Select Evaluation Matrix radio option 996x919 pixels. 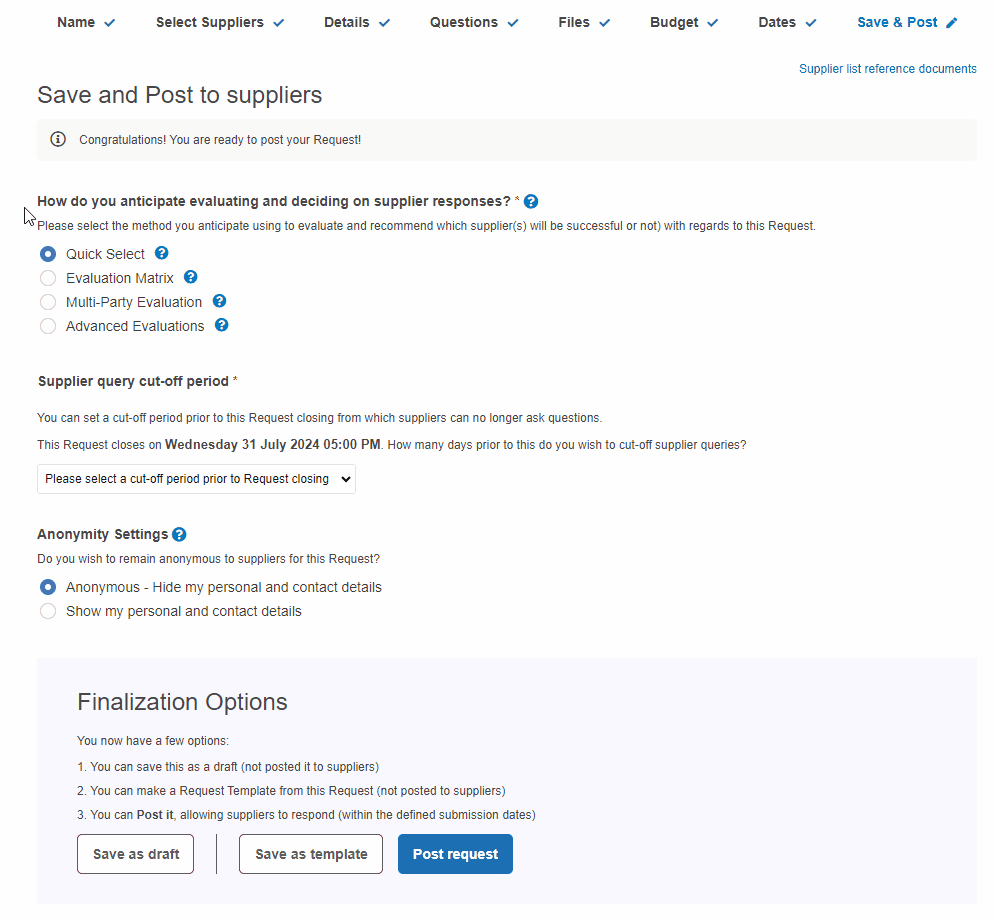tap(48, 278)
